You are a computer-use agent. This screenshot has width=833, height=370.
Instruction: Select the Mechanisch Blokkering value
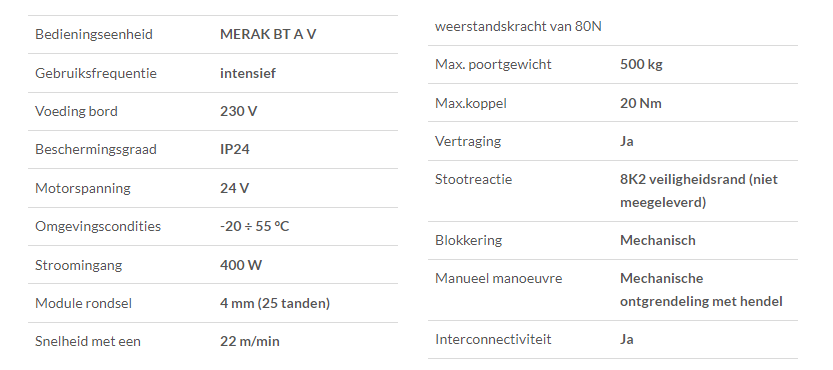tap(658, 240)
